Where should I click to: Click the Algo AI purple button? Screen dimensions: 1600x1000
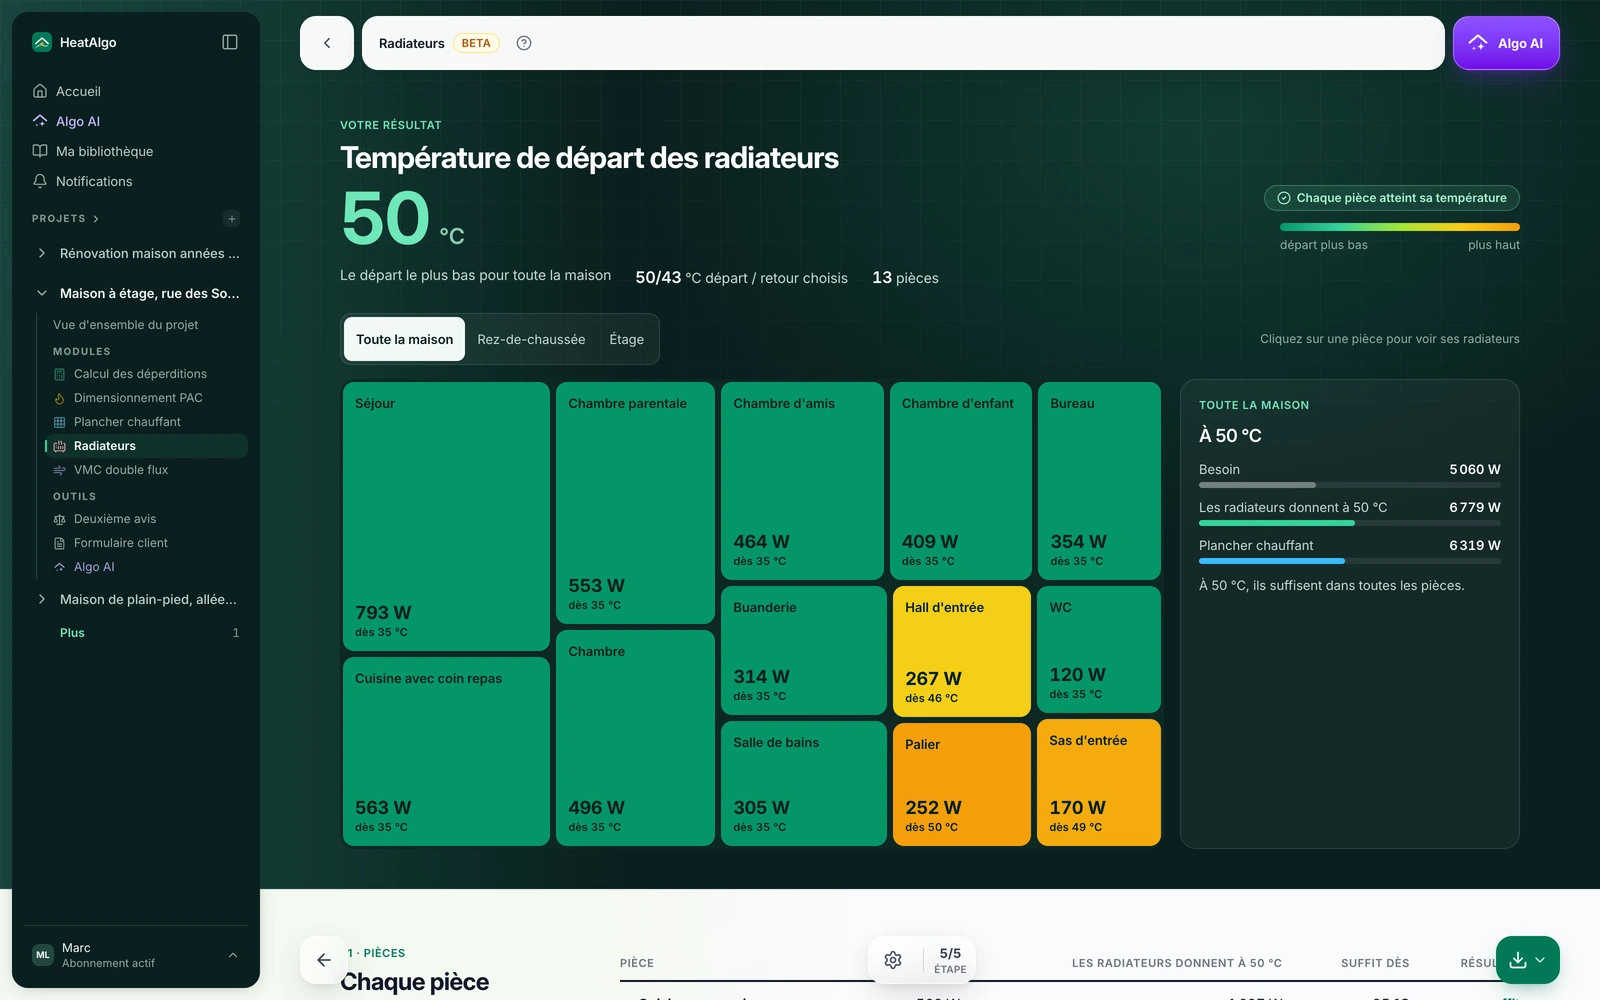click(1506, 43)
